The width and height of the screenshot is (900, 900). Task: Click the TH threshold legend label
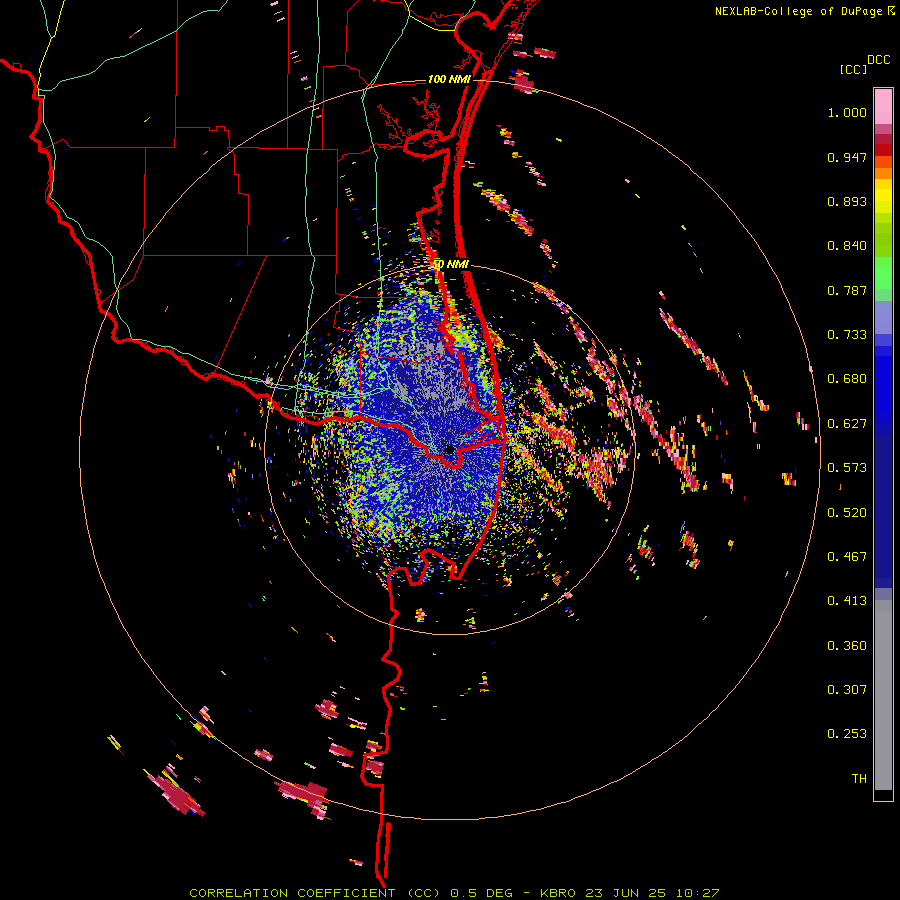[859, 779]
